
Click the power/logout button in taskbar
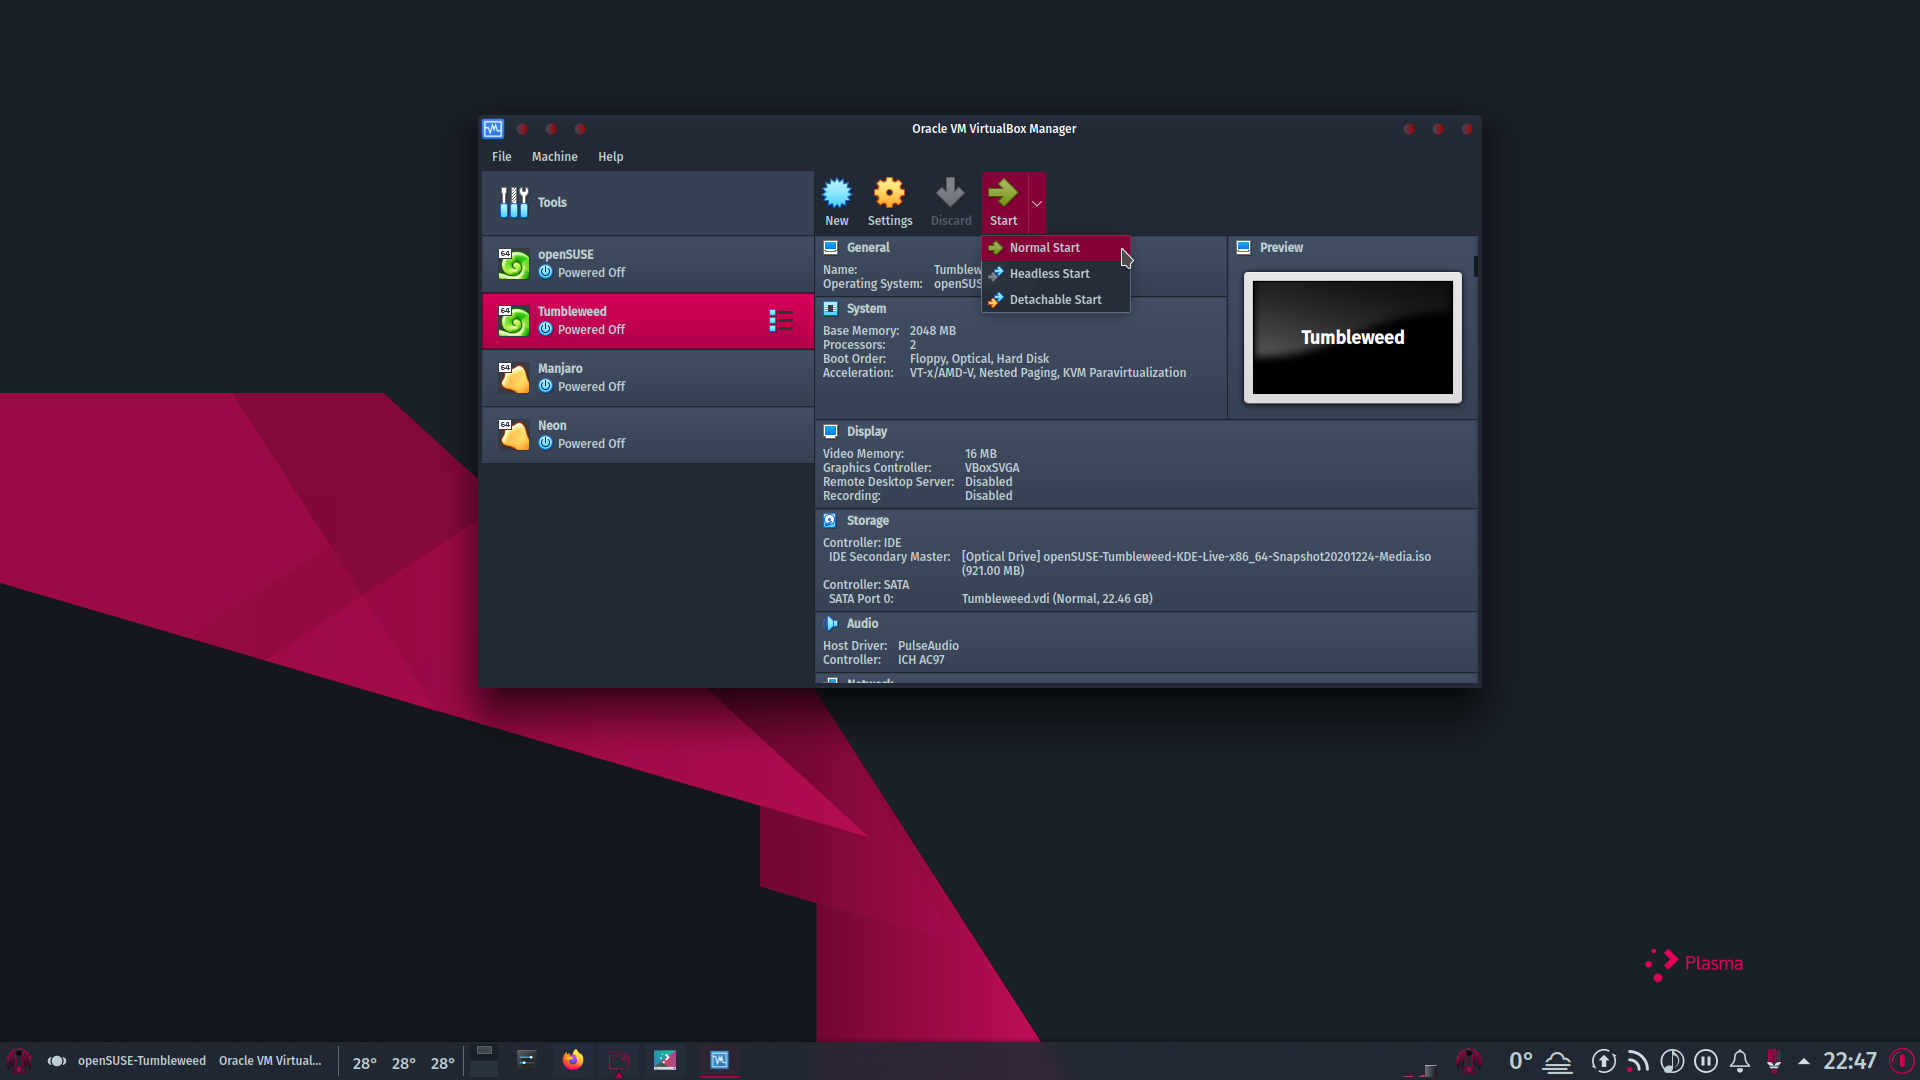coord(1901,1061)
